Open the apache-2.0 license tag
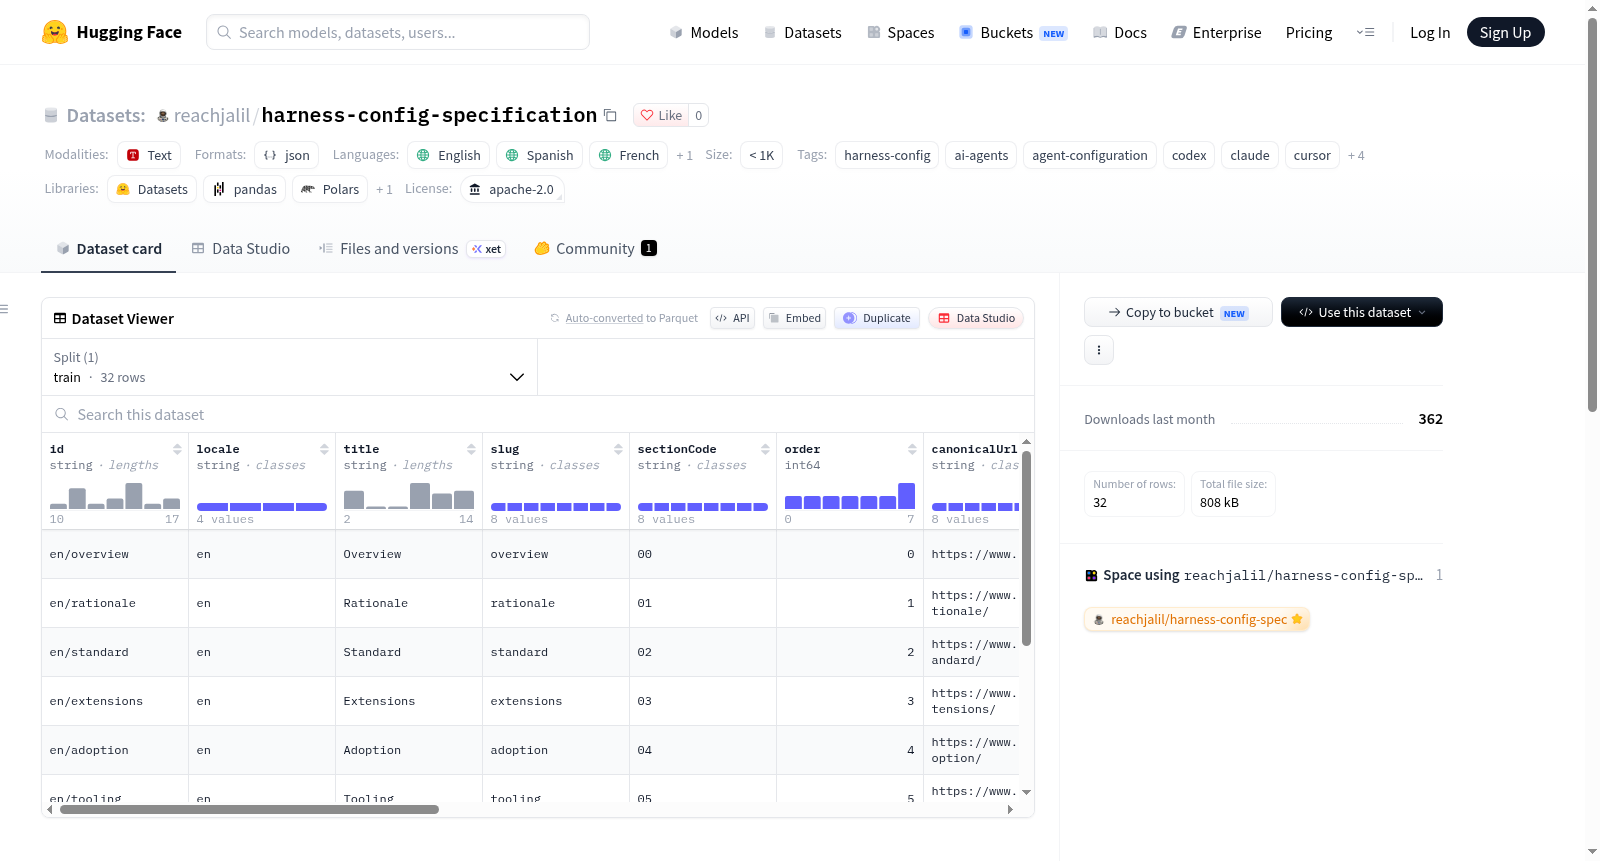 point(512,189)
